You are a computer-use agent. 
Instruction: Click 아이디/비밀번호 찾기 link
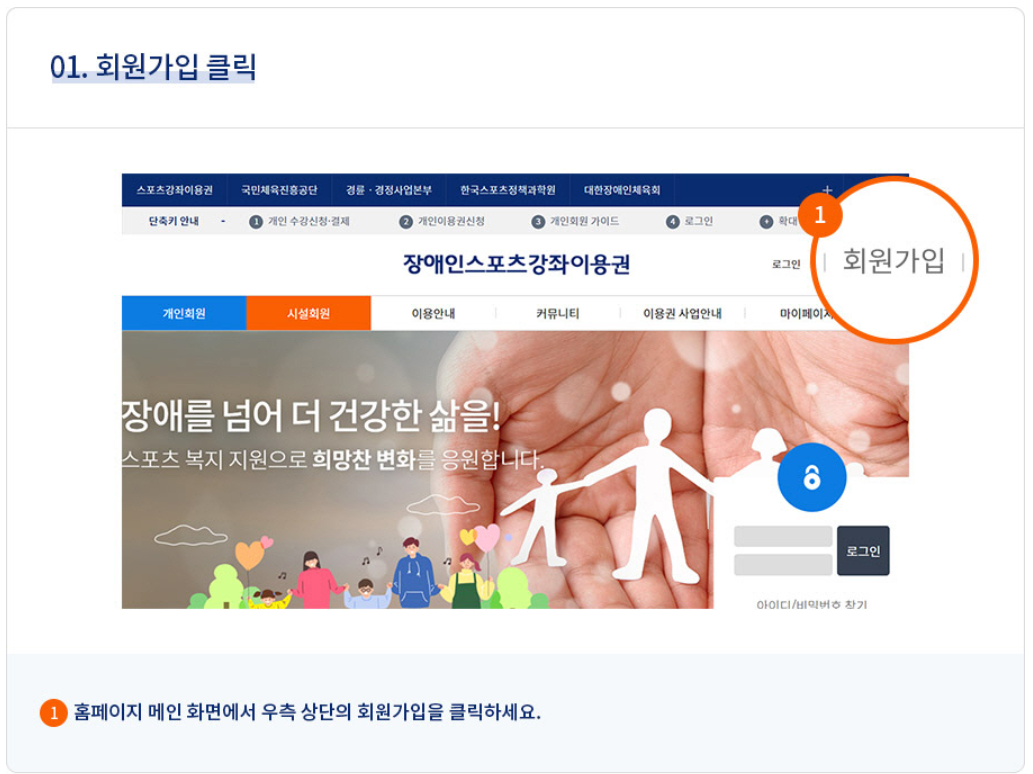[812, 603]
